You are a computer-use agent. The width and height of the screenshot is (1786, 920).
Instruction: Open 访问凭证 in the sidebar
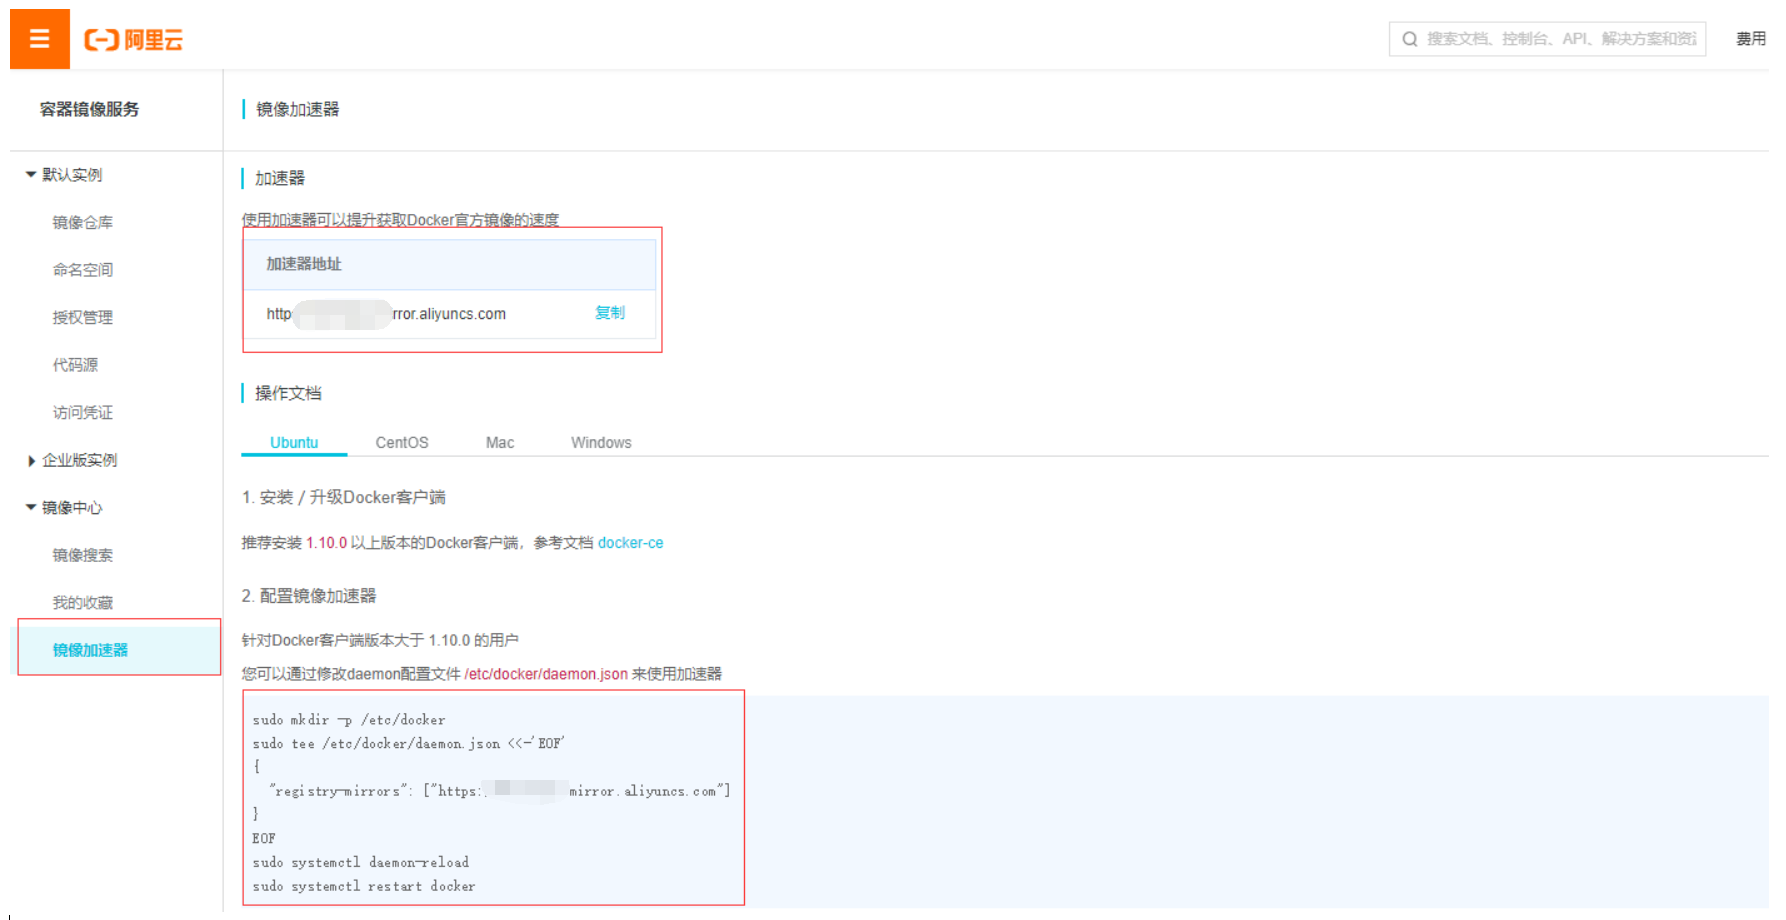click(83, 412)
